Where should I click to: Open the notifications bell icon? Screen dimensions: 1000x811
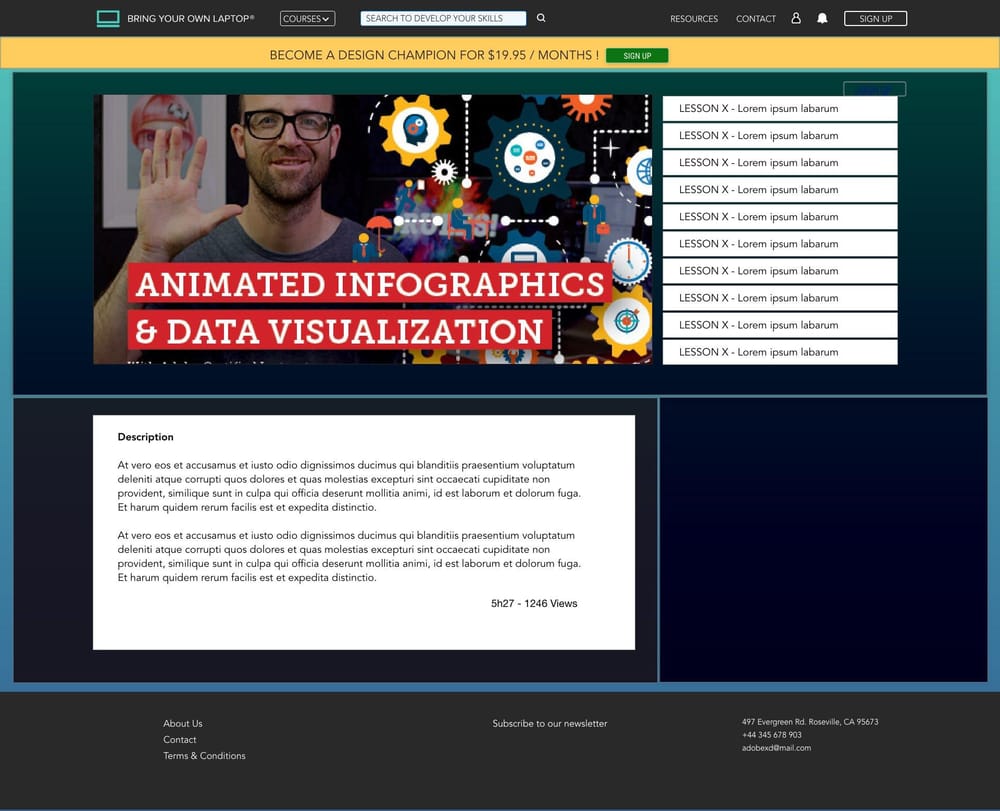click(822, 18)
